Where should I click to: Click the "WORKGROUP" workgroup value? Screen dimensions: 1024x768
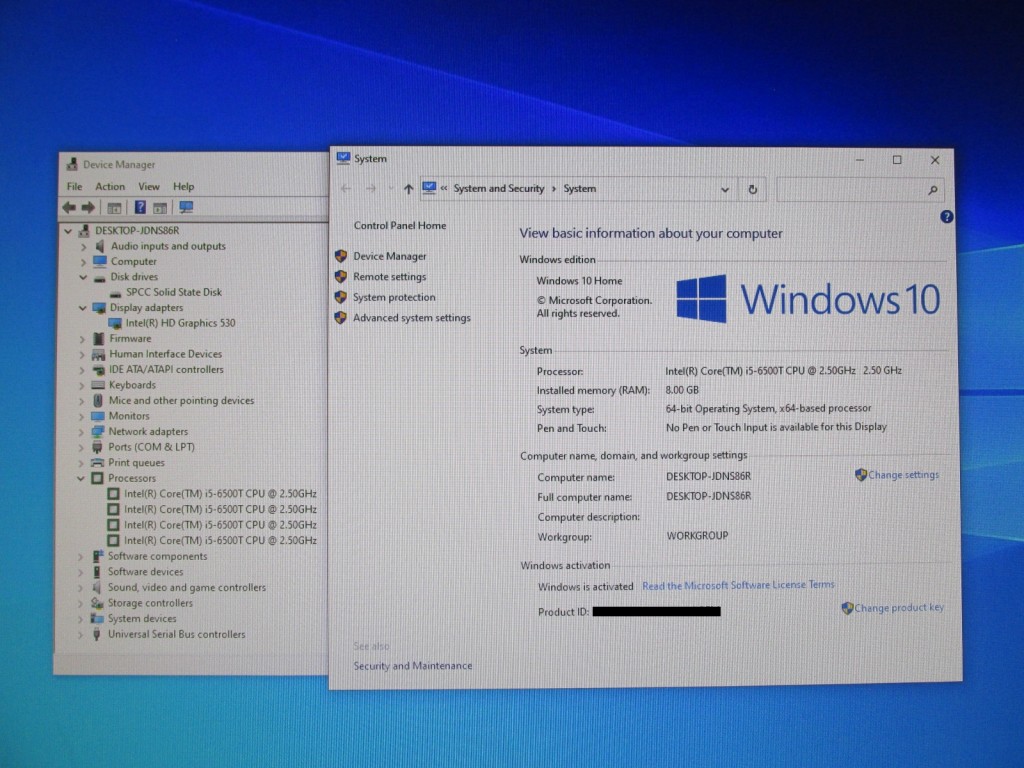(x=697, y=536)
